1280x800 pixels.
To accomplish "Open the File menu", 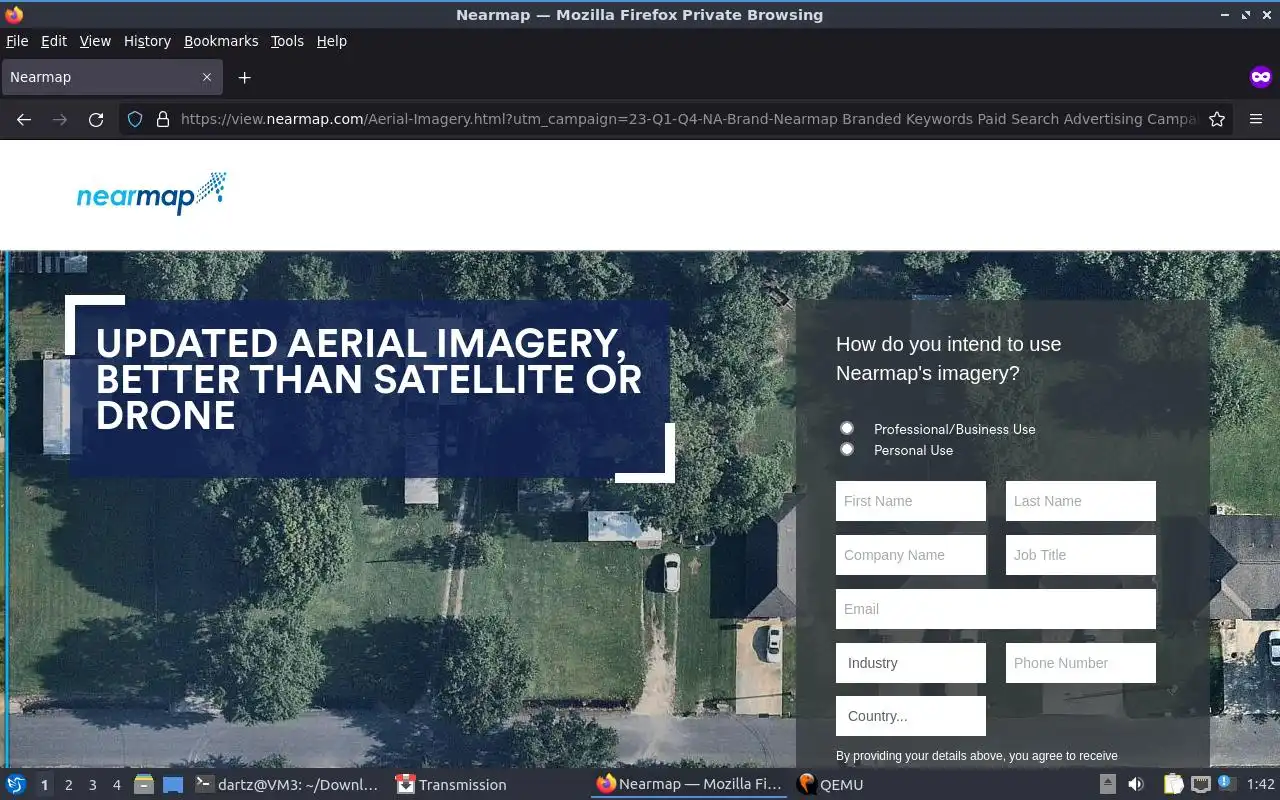I will [17, 41].
